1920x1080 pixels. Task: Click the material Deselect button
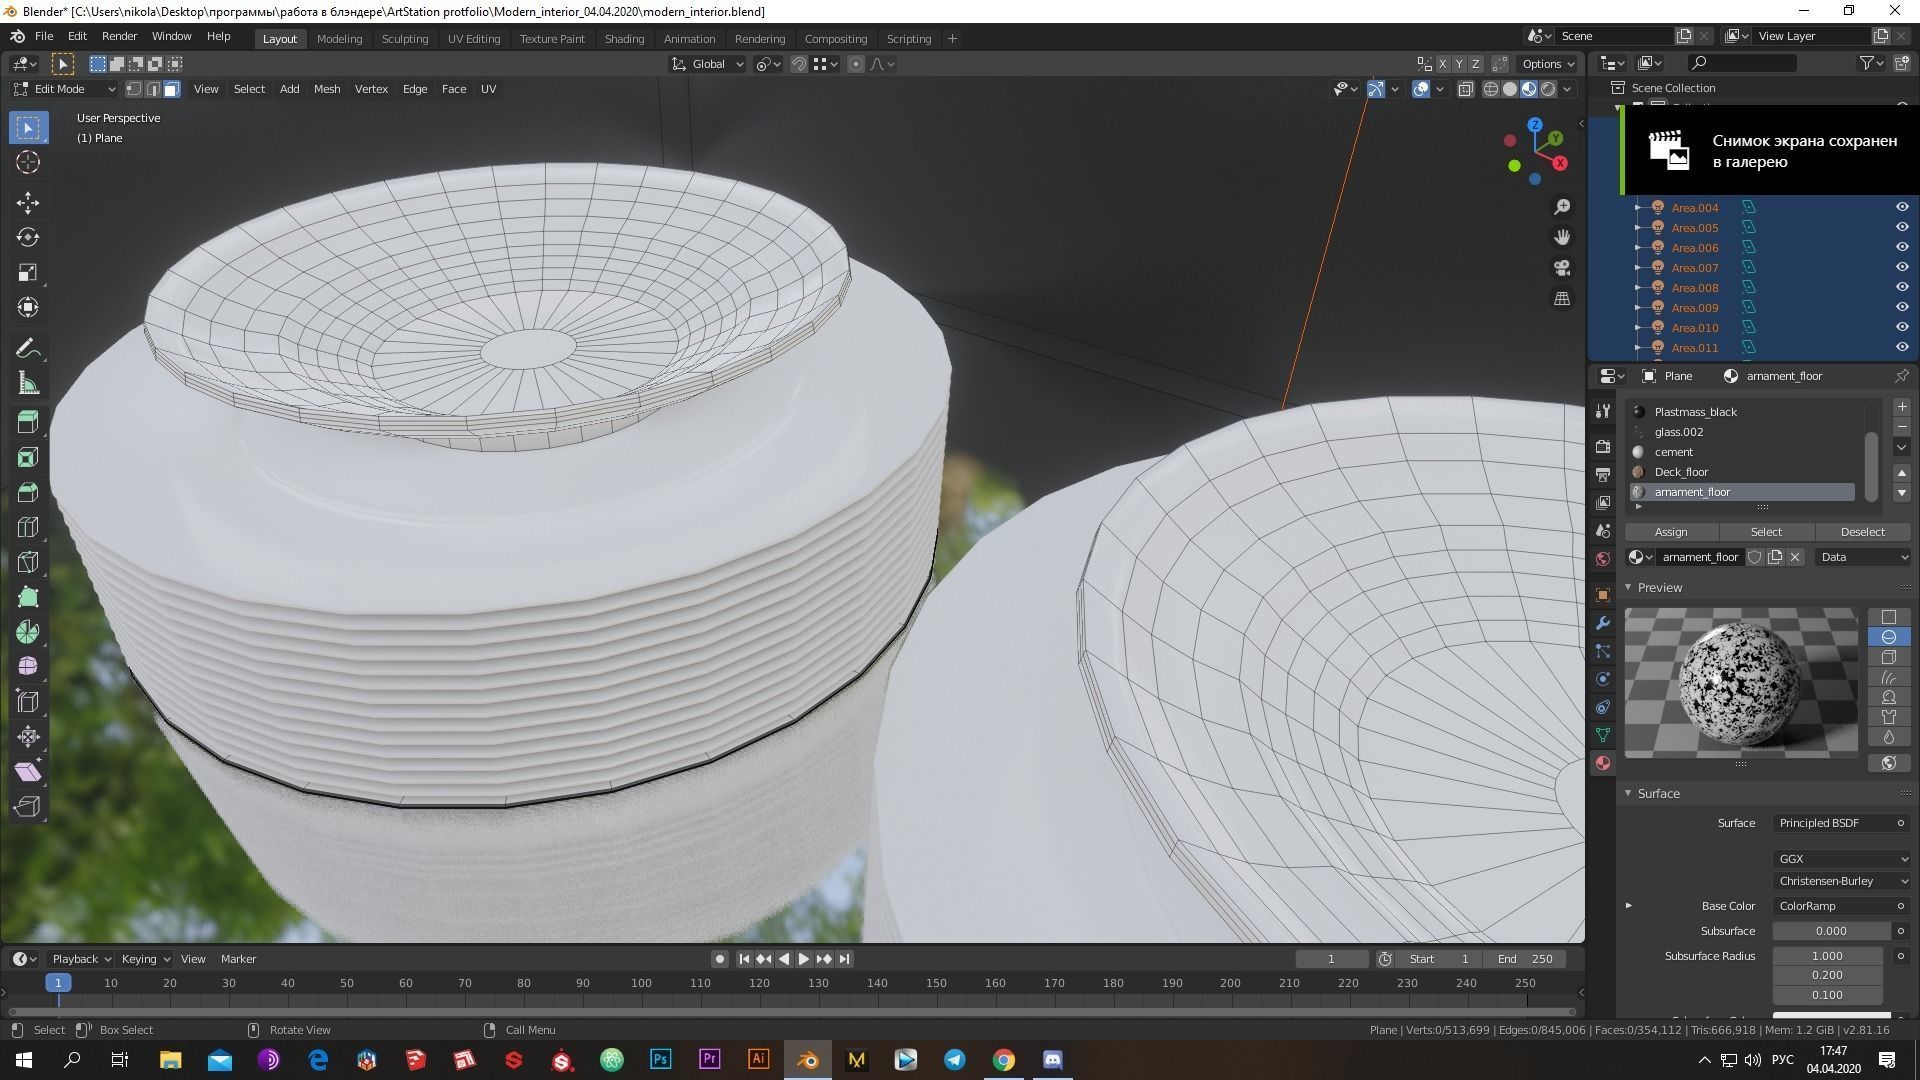pos(1862,532)
